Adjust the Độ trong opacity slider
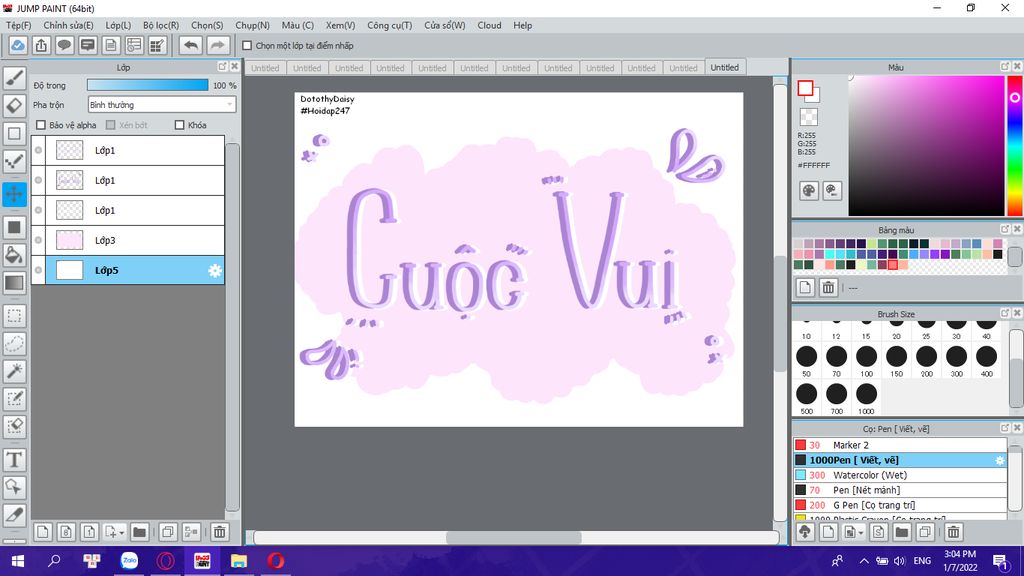The image size is (1024, 576). pos(148,85)
